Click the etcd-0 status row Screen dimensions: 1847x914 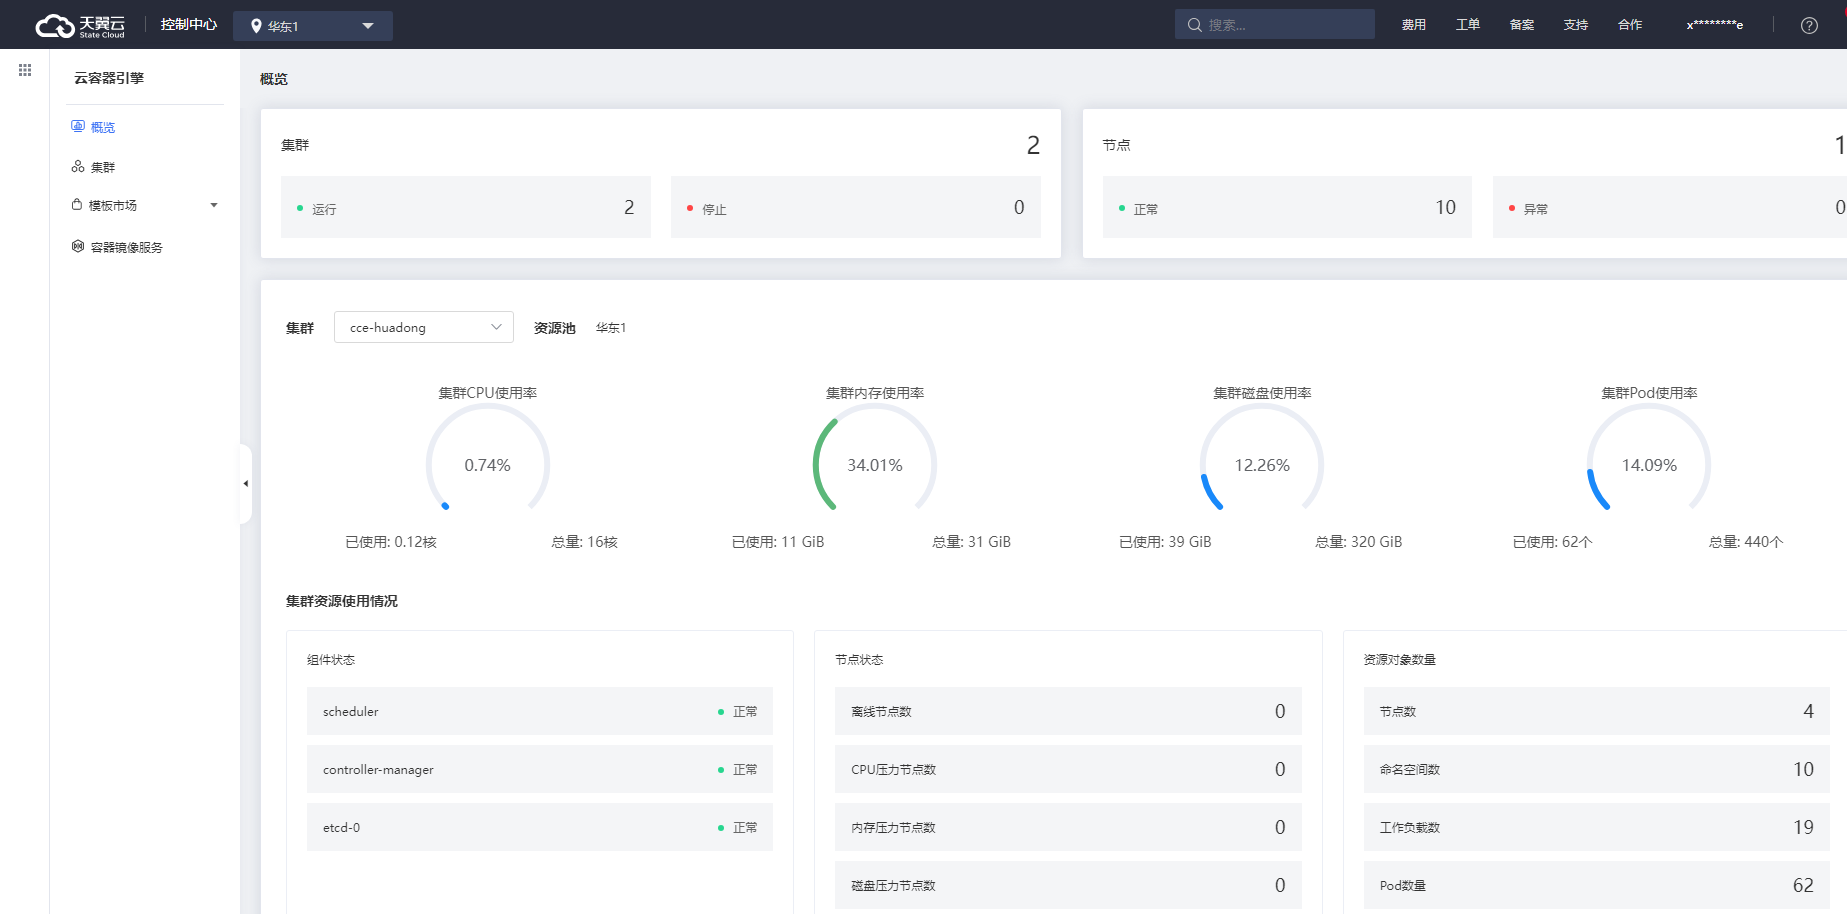[540, 827]
